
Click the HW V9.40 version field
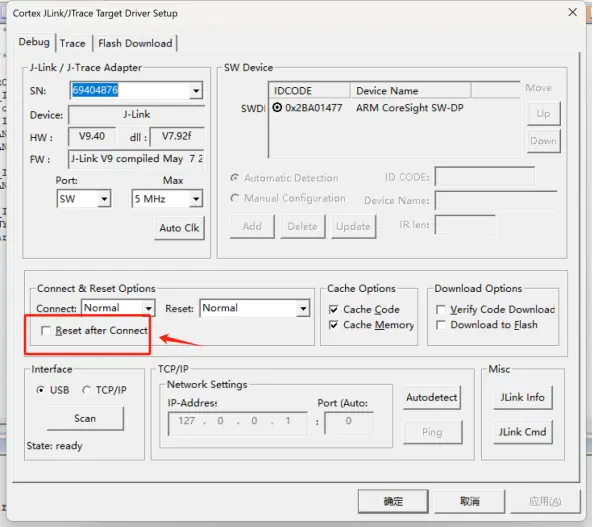(92, 136)
